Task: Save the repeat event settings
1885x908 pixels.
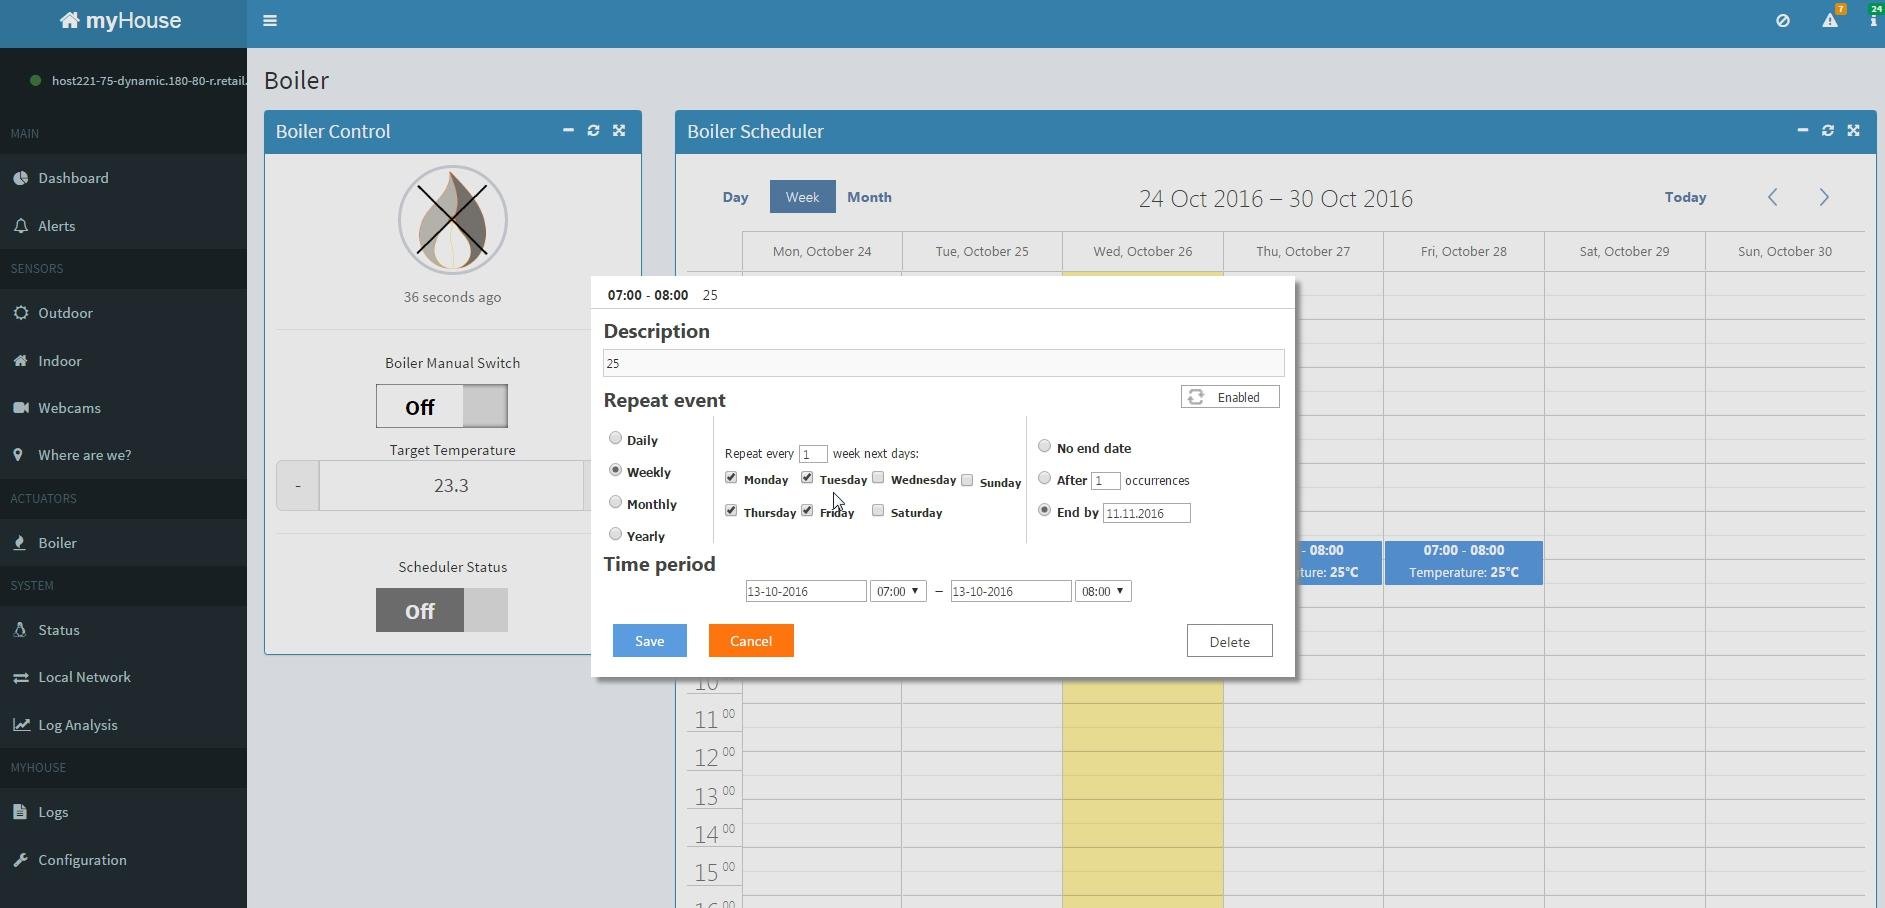Action: [x=649, y=640]
